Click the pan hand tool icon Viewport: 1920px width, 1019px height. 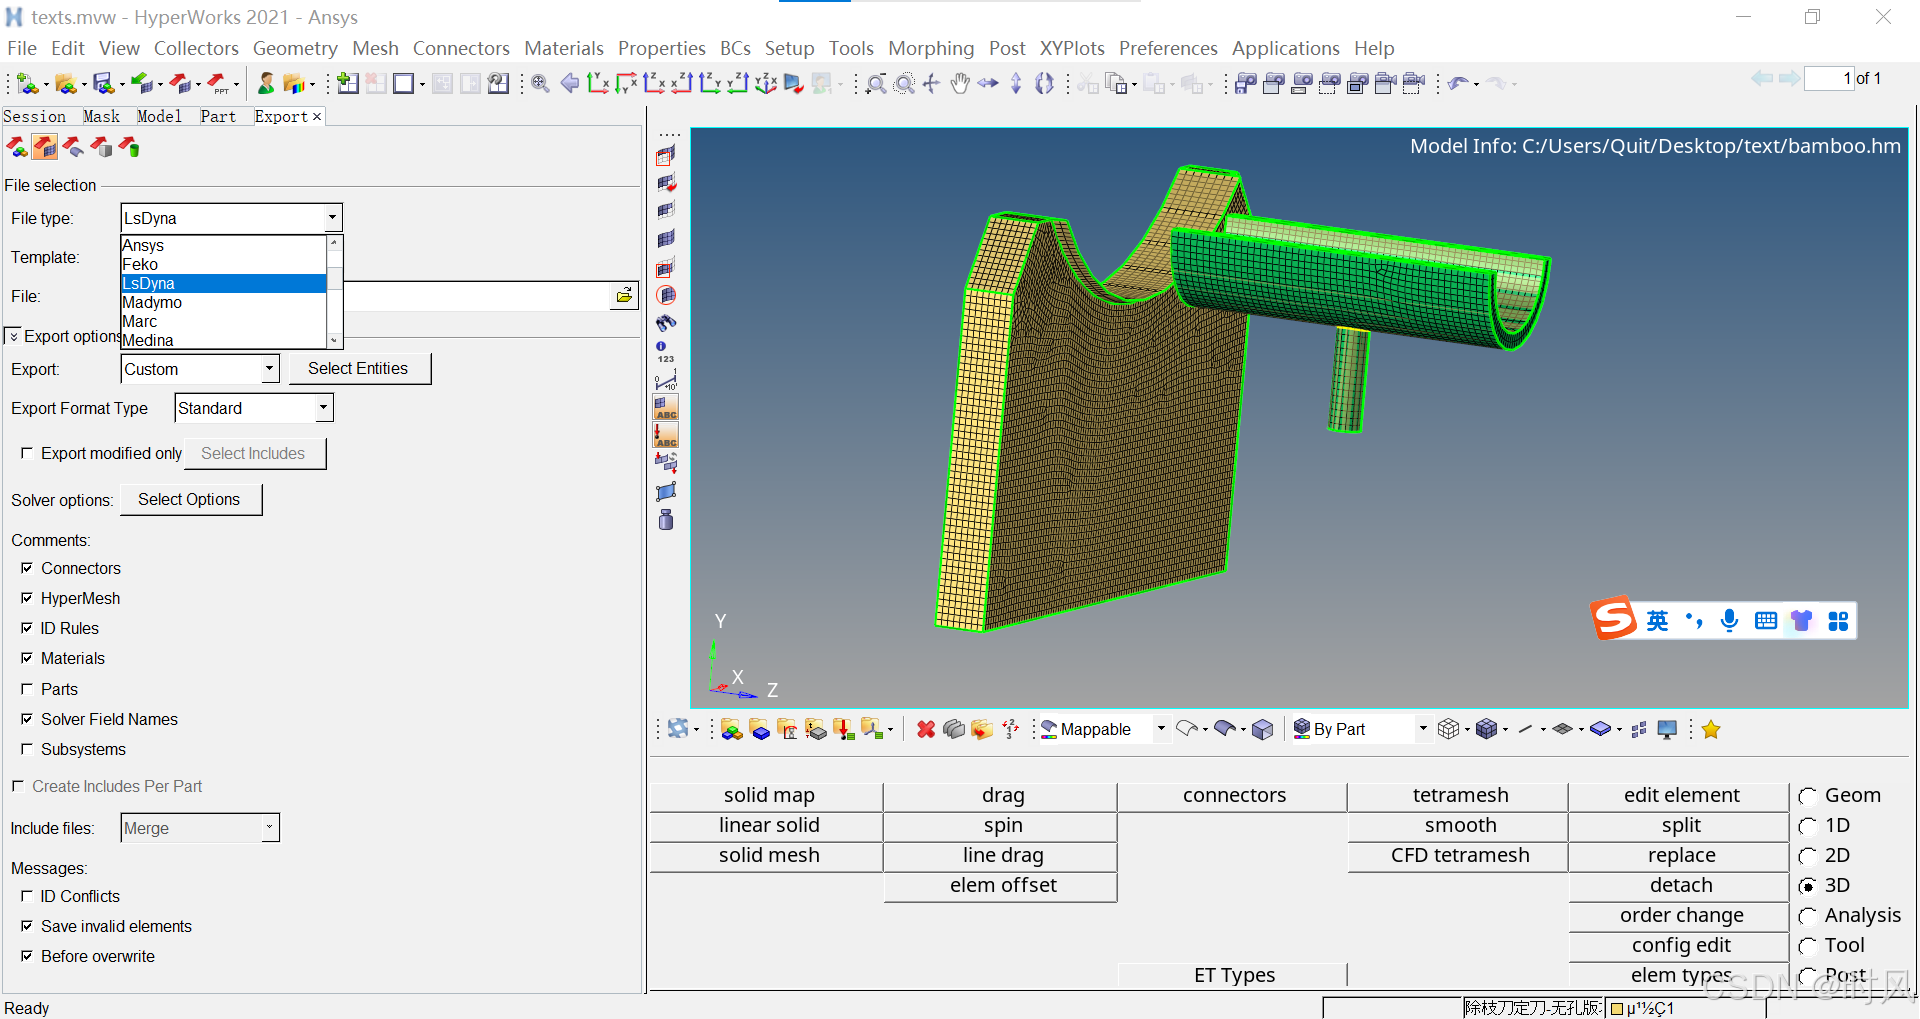click(x=960, y=84)
